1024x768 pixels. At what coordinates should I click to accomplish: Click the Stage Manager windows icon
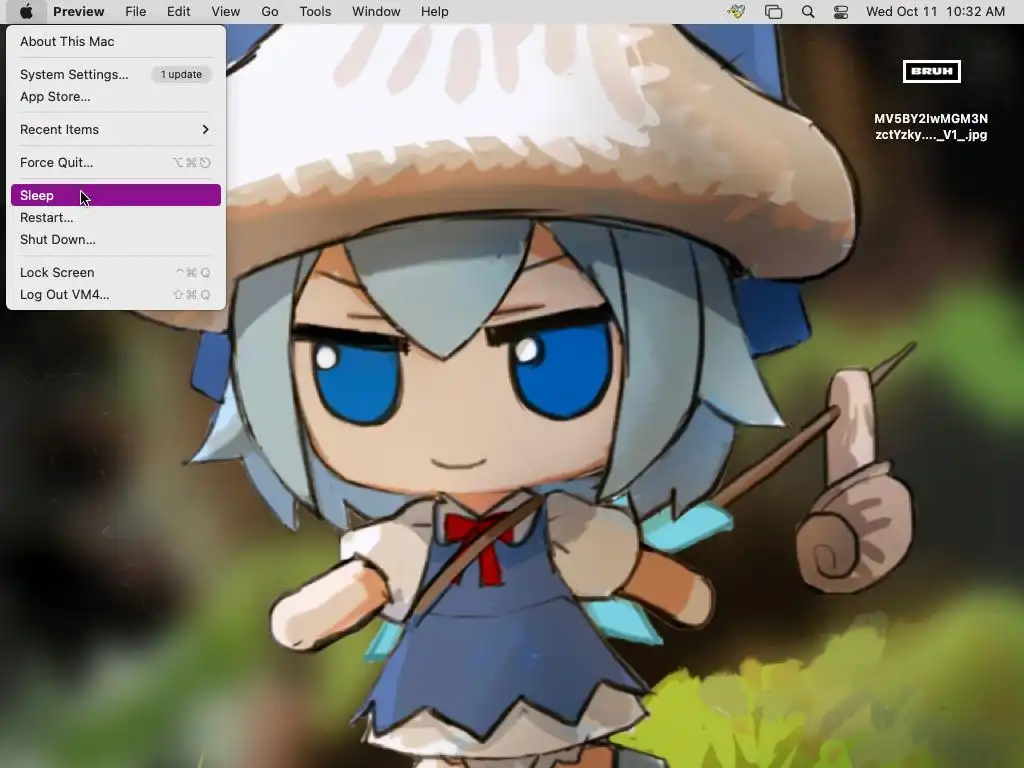[773, 12]
